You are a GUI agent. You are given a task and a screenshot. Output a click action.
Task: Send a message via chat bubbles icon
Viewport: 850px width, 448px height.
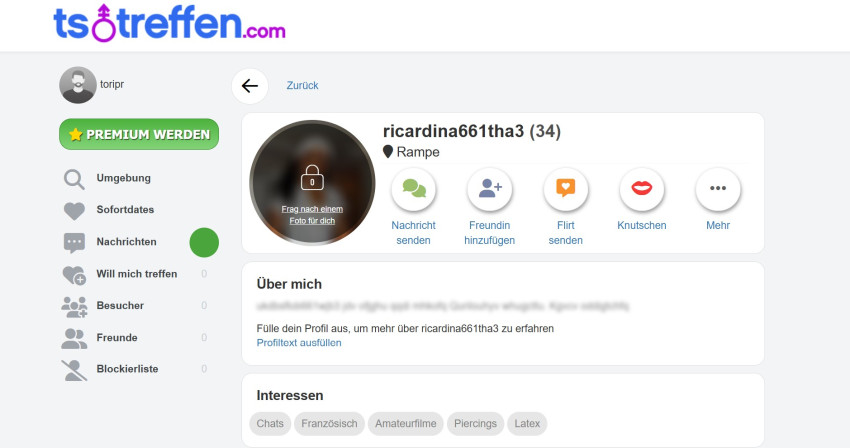(x=414, y=189)
